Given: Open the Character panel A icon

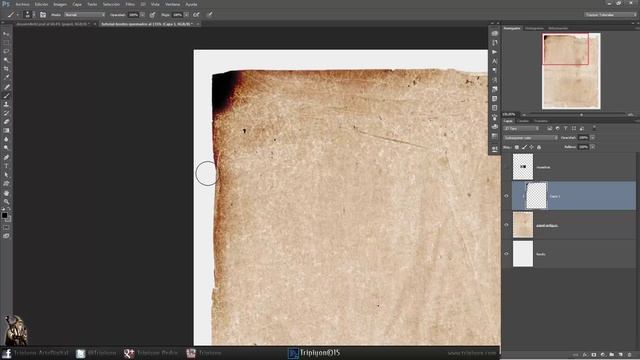Looking at the screenshot, I should [x=495, y=61].
